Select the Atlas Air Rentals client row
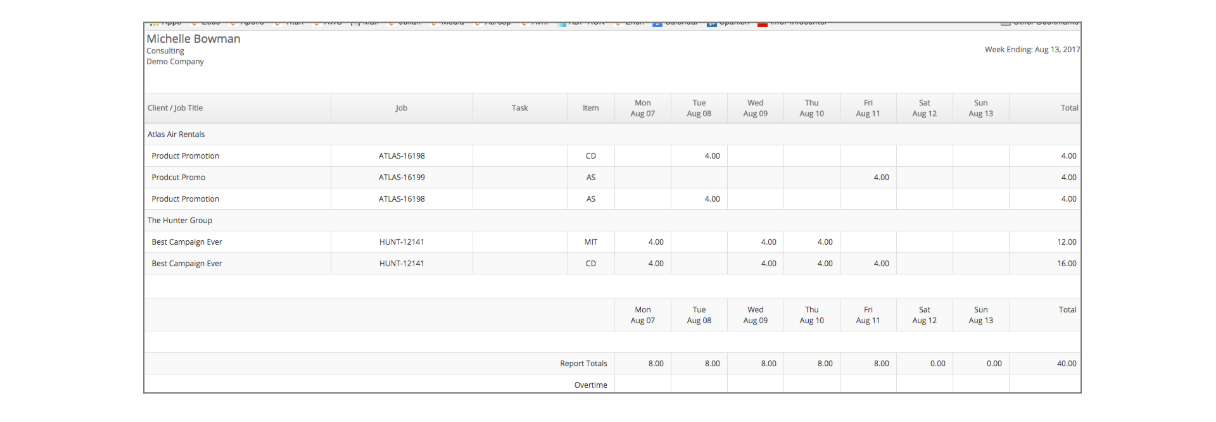The height and width of the screenshot is (422, 1216). [x=176, y=134]
